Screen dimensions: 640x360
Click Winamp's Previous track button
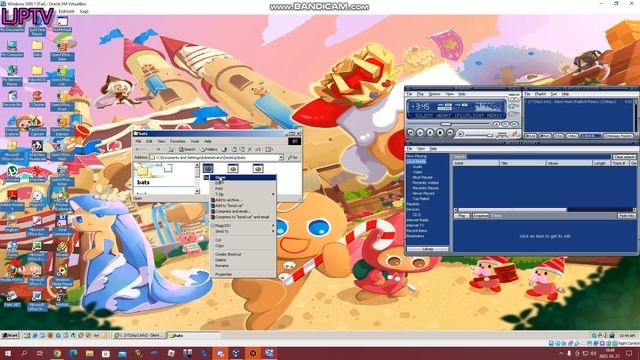(411, 133)
